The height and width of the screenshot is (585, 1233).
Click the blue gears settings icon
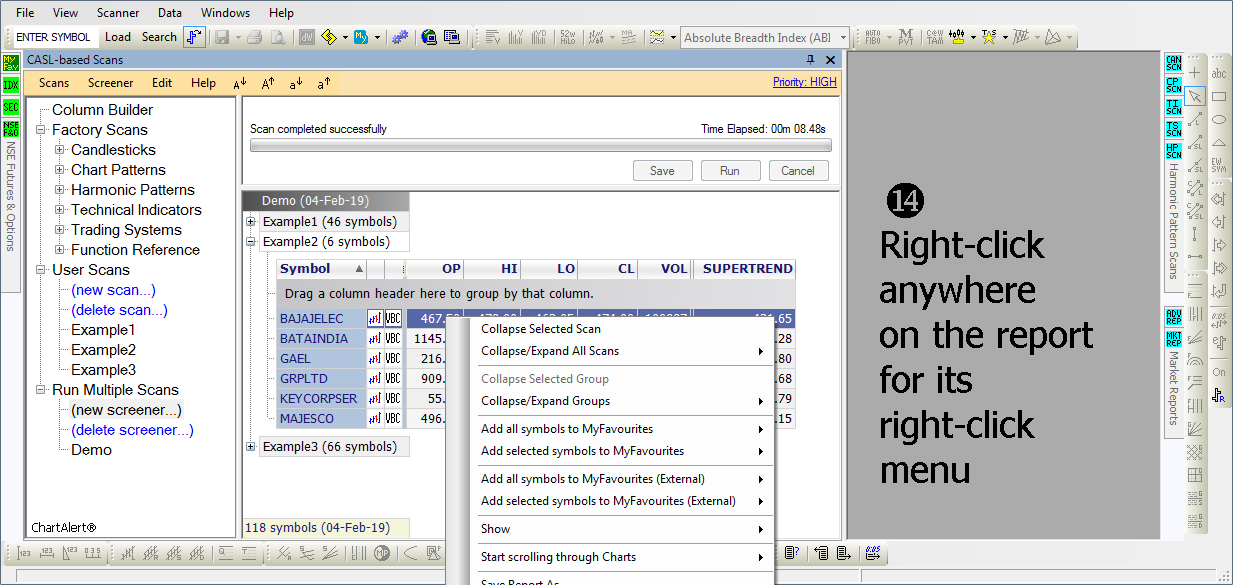(x=400, y=37)
